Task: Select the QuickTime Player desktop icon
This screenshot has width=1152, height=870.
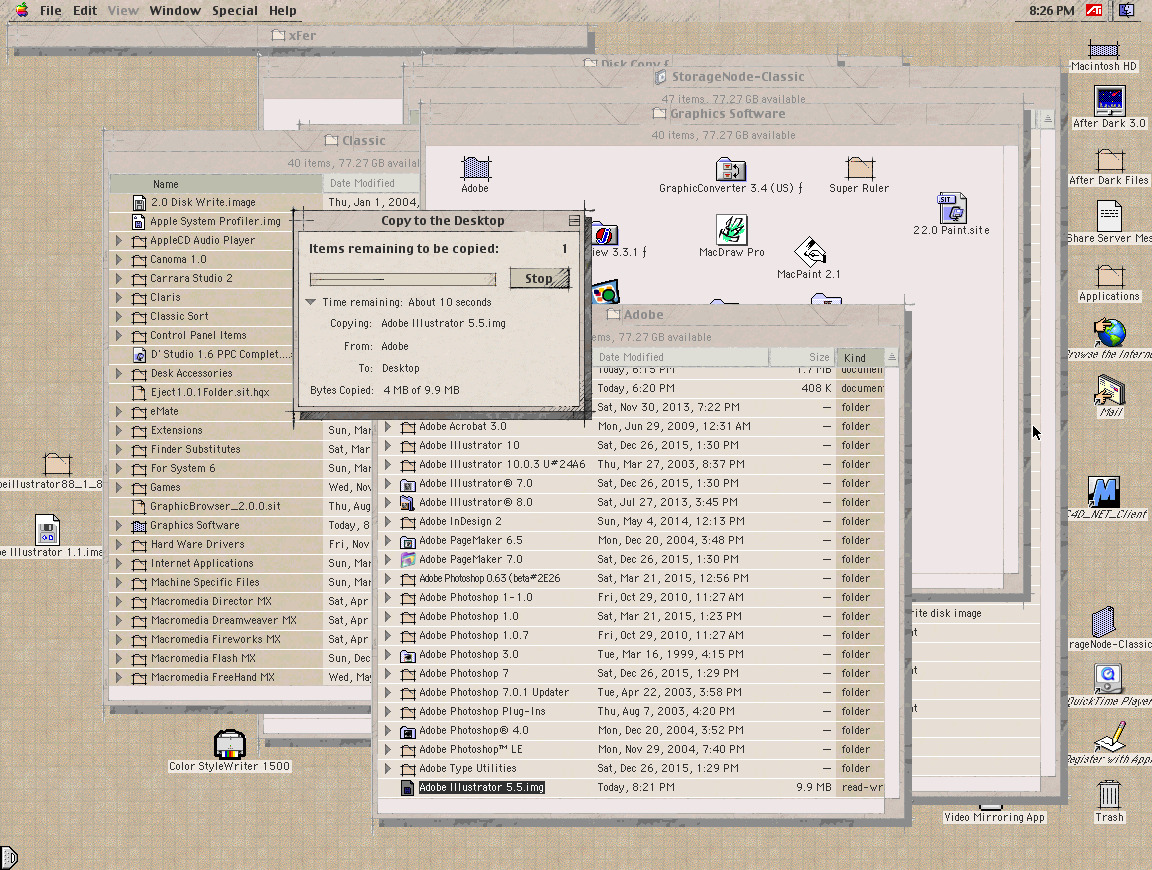Action: 1108,679
